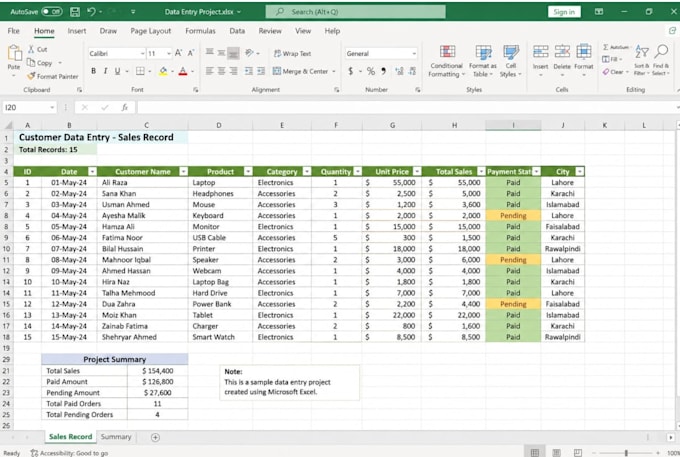
Task: Open the Payment Status filter dropdown
Action: [536, 172]
